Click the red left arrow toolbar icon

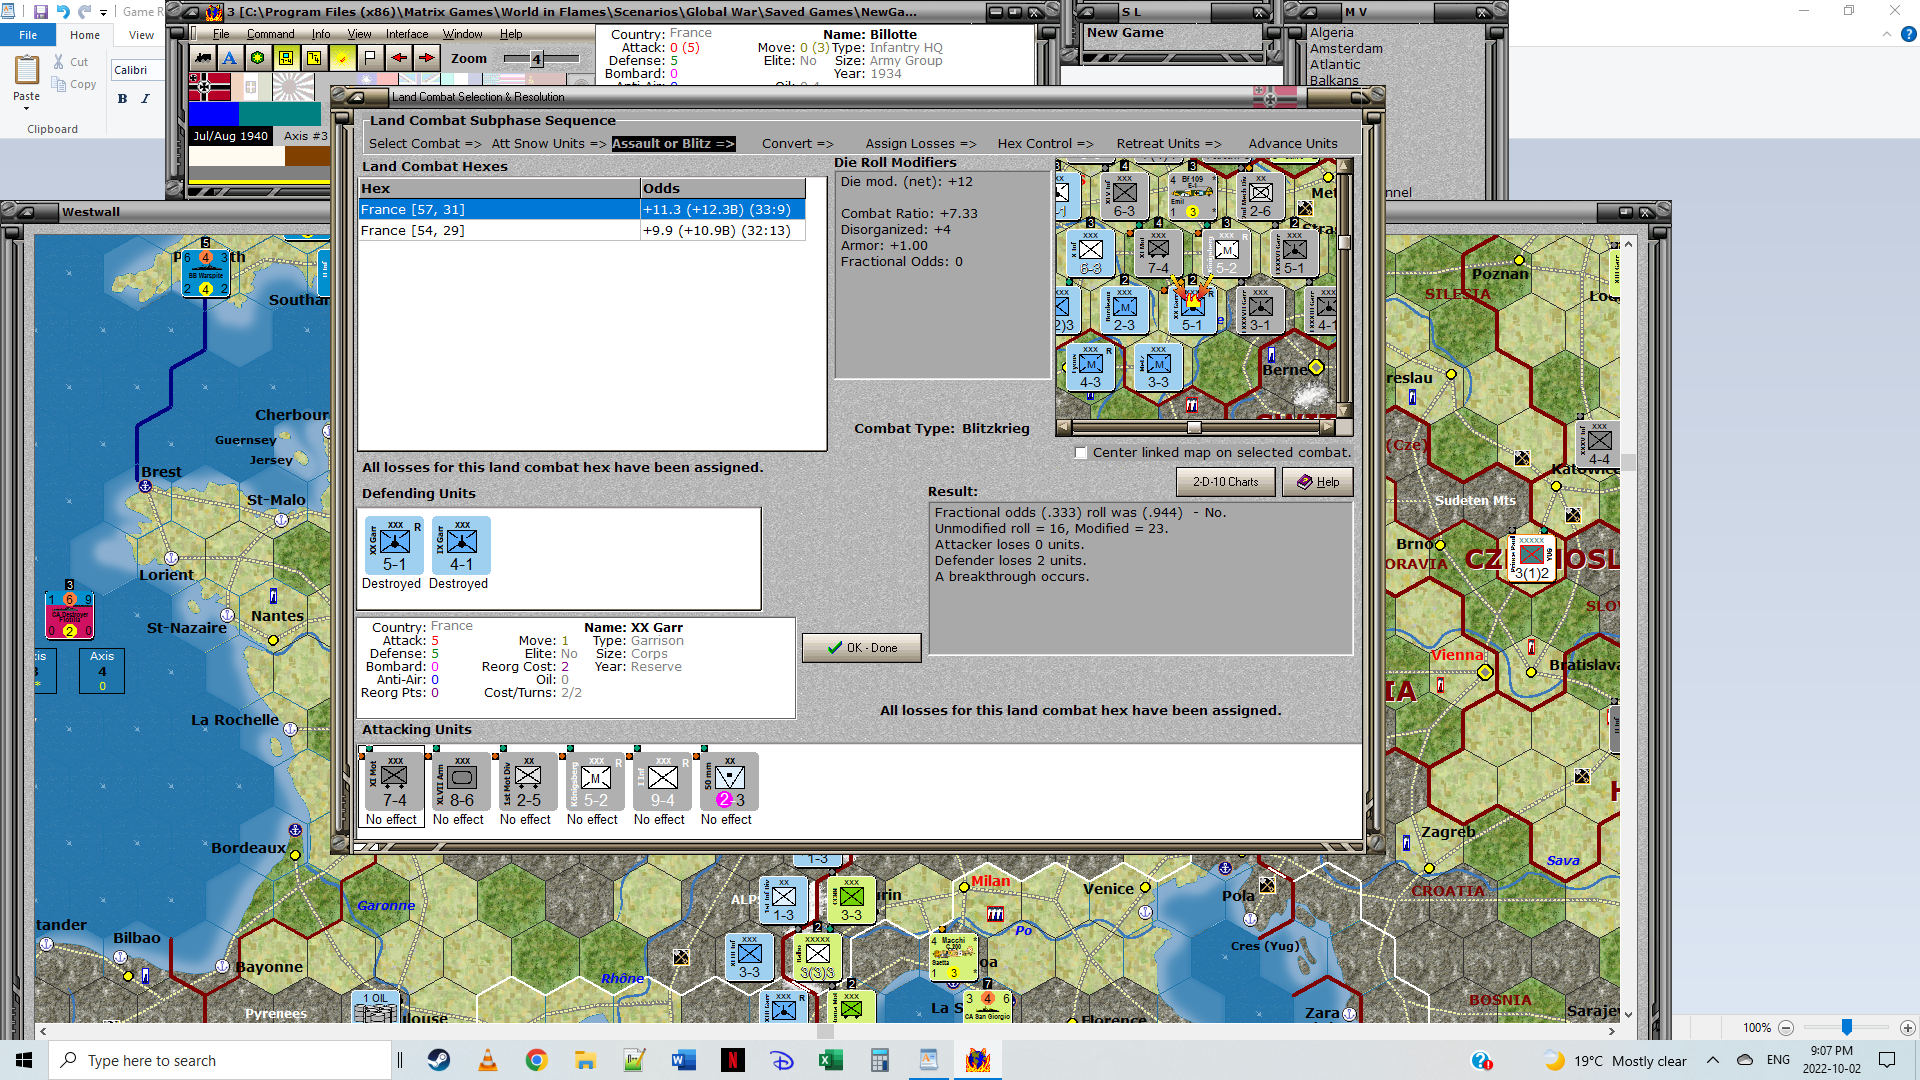click(x=398, y=58)
